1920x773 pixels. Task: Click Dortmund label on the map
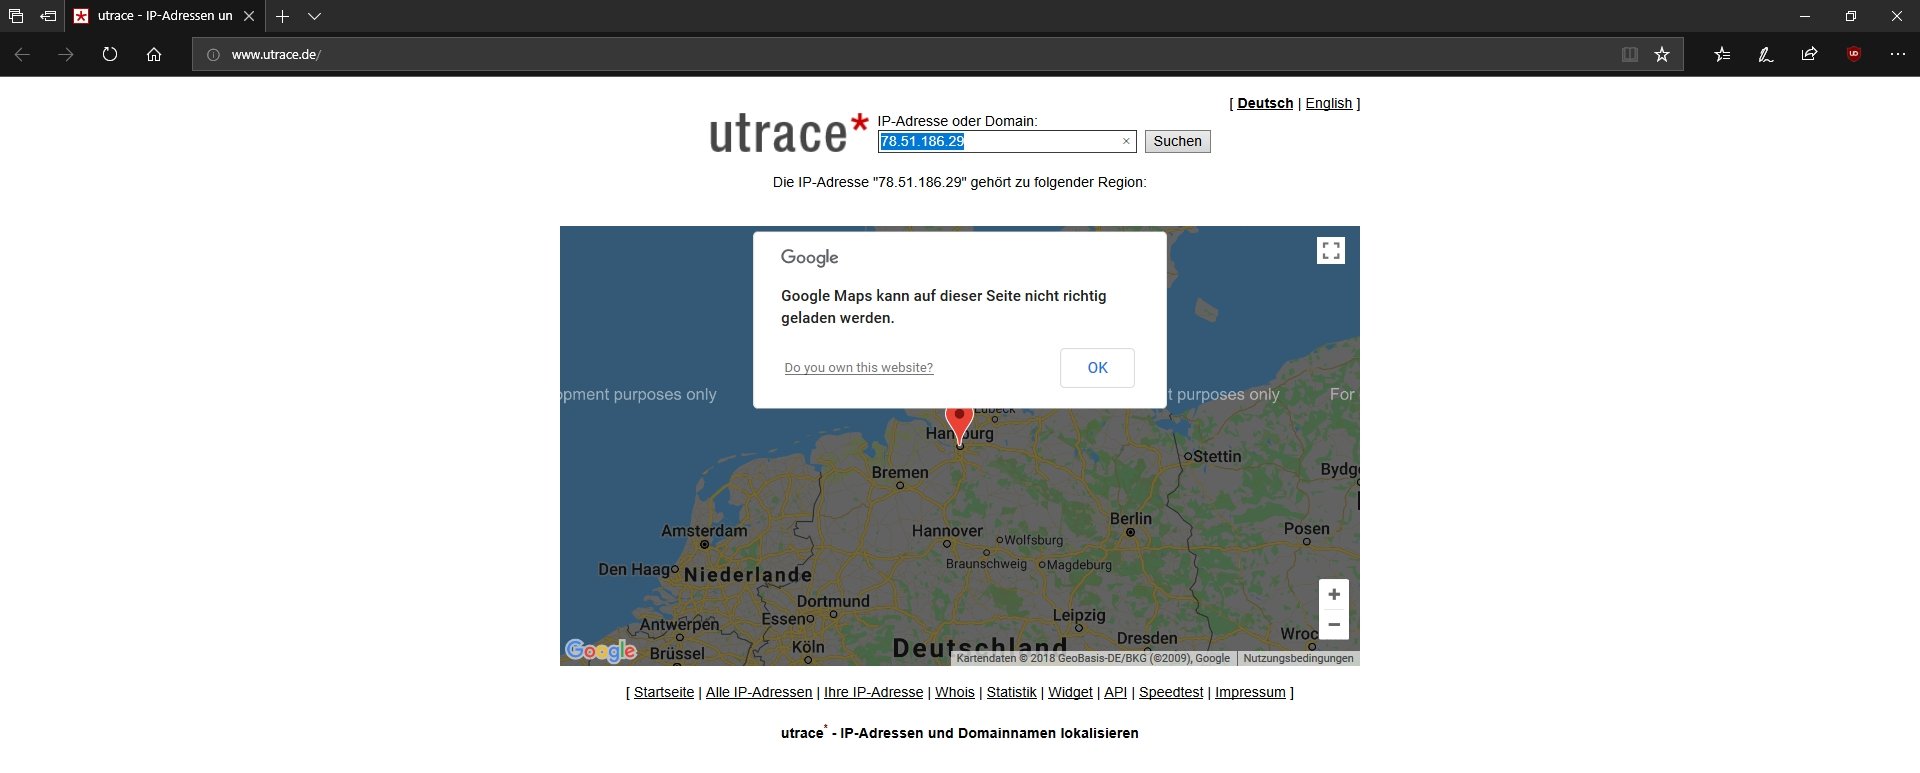[833, 601]
